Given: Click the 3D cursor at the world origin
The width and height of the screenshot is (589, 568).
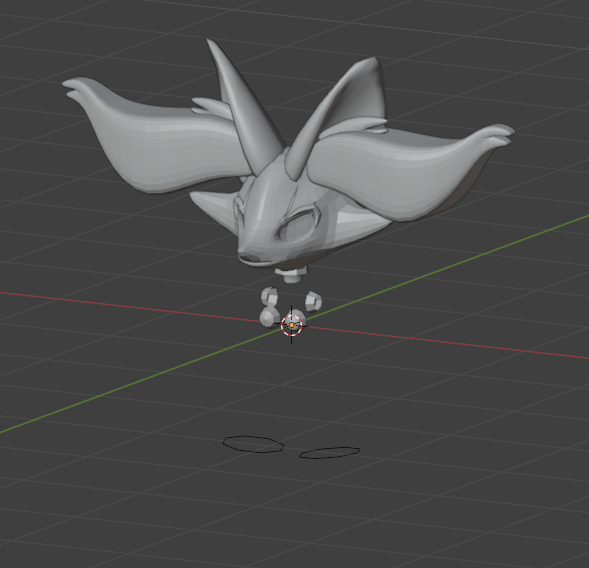Looking at the screenshot, I should [x=291, y=325].
